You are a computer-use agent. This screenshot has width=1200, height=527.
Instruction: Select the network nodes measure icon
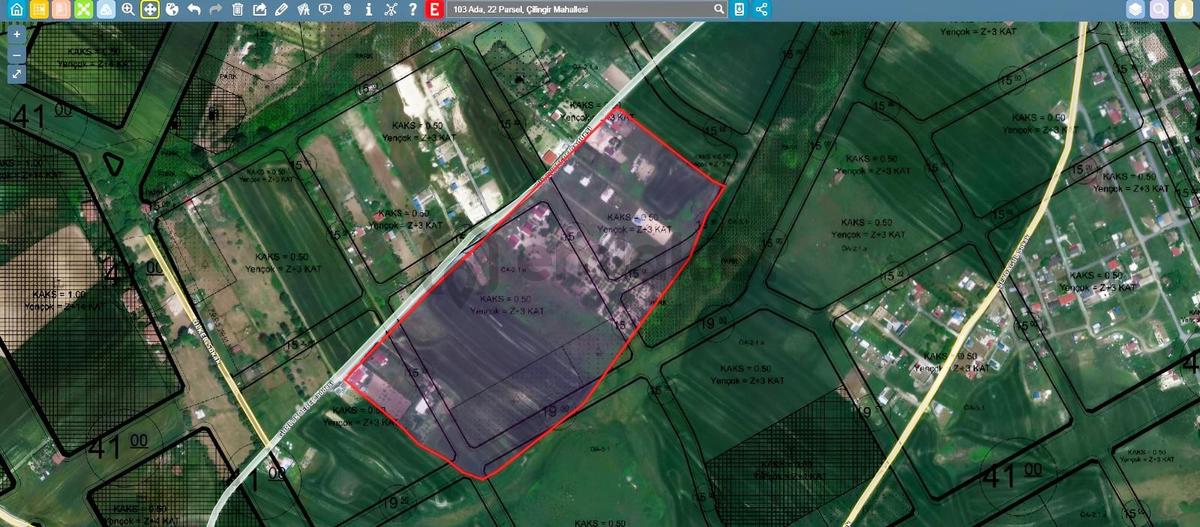(x=390, y=9)
